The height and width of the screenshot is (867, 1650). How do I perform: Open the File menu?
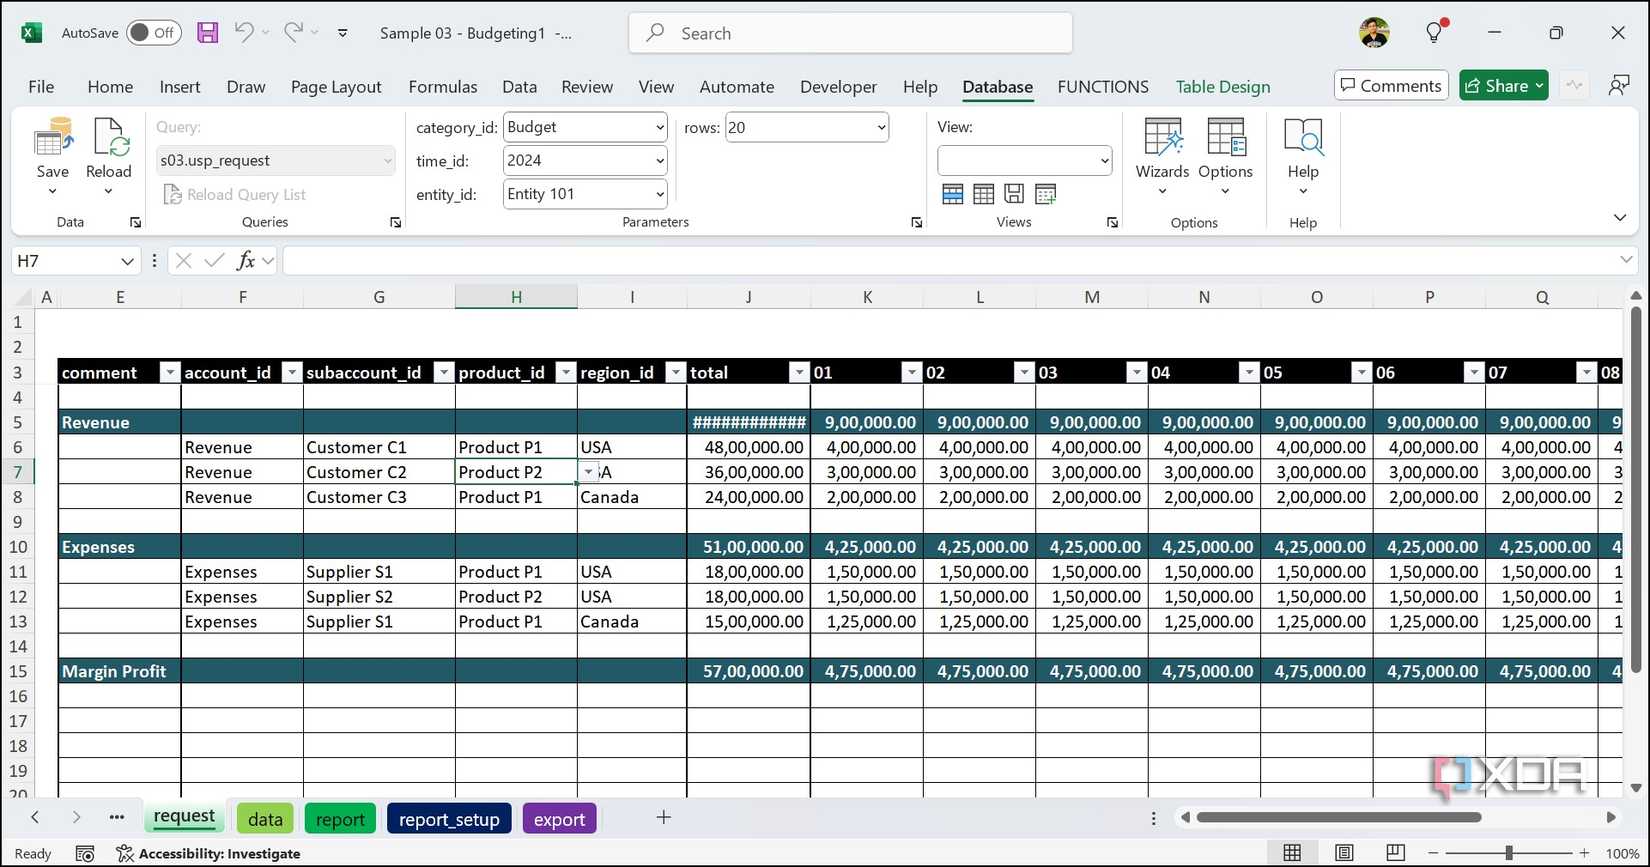pyautogui.click(x=41, y=87)
